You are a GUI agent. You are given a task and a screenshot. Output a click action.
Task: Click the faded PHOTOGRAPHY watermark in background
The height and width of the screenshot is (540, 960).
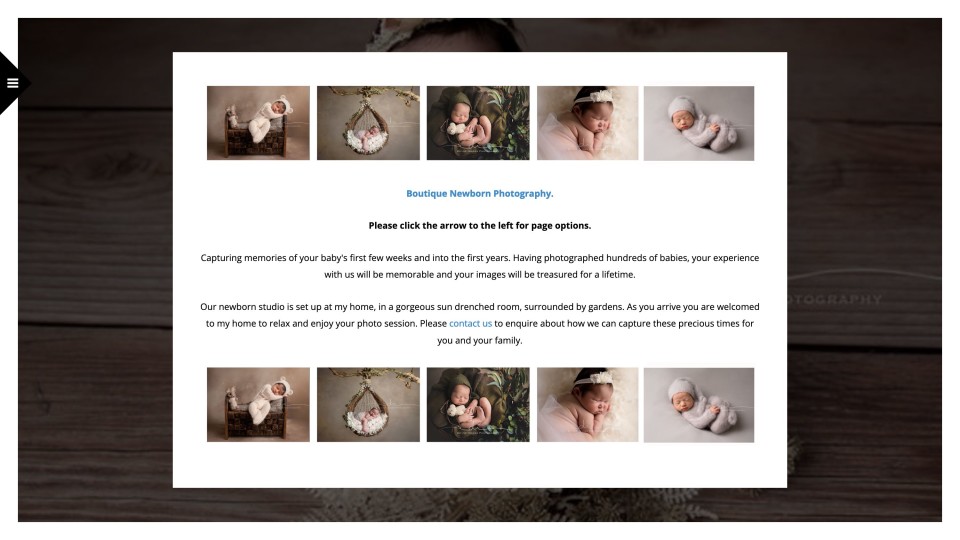835,299
